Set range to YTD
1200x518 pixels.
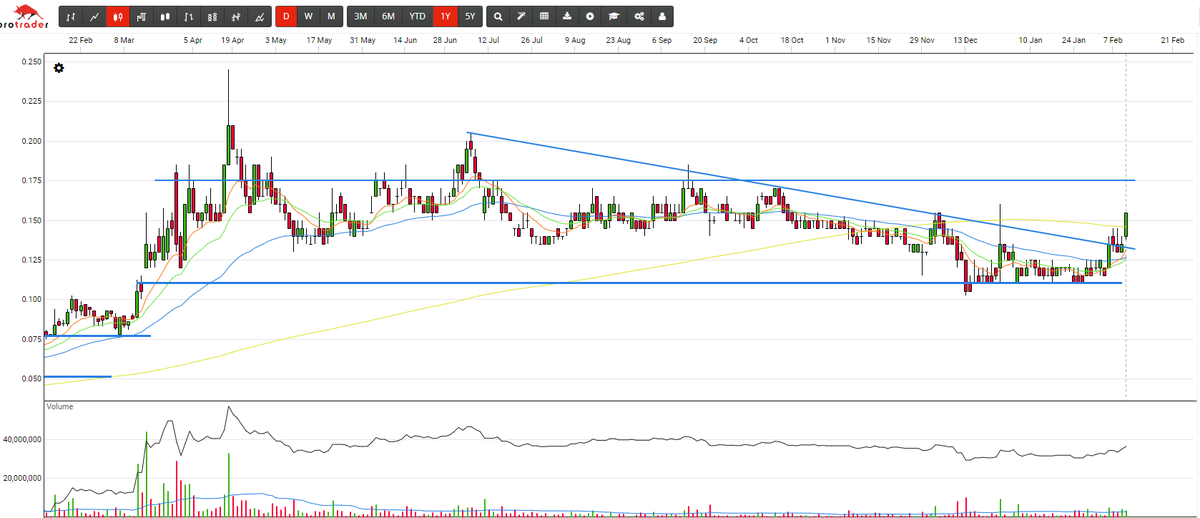(417, 17)
